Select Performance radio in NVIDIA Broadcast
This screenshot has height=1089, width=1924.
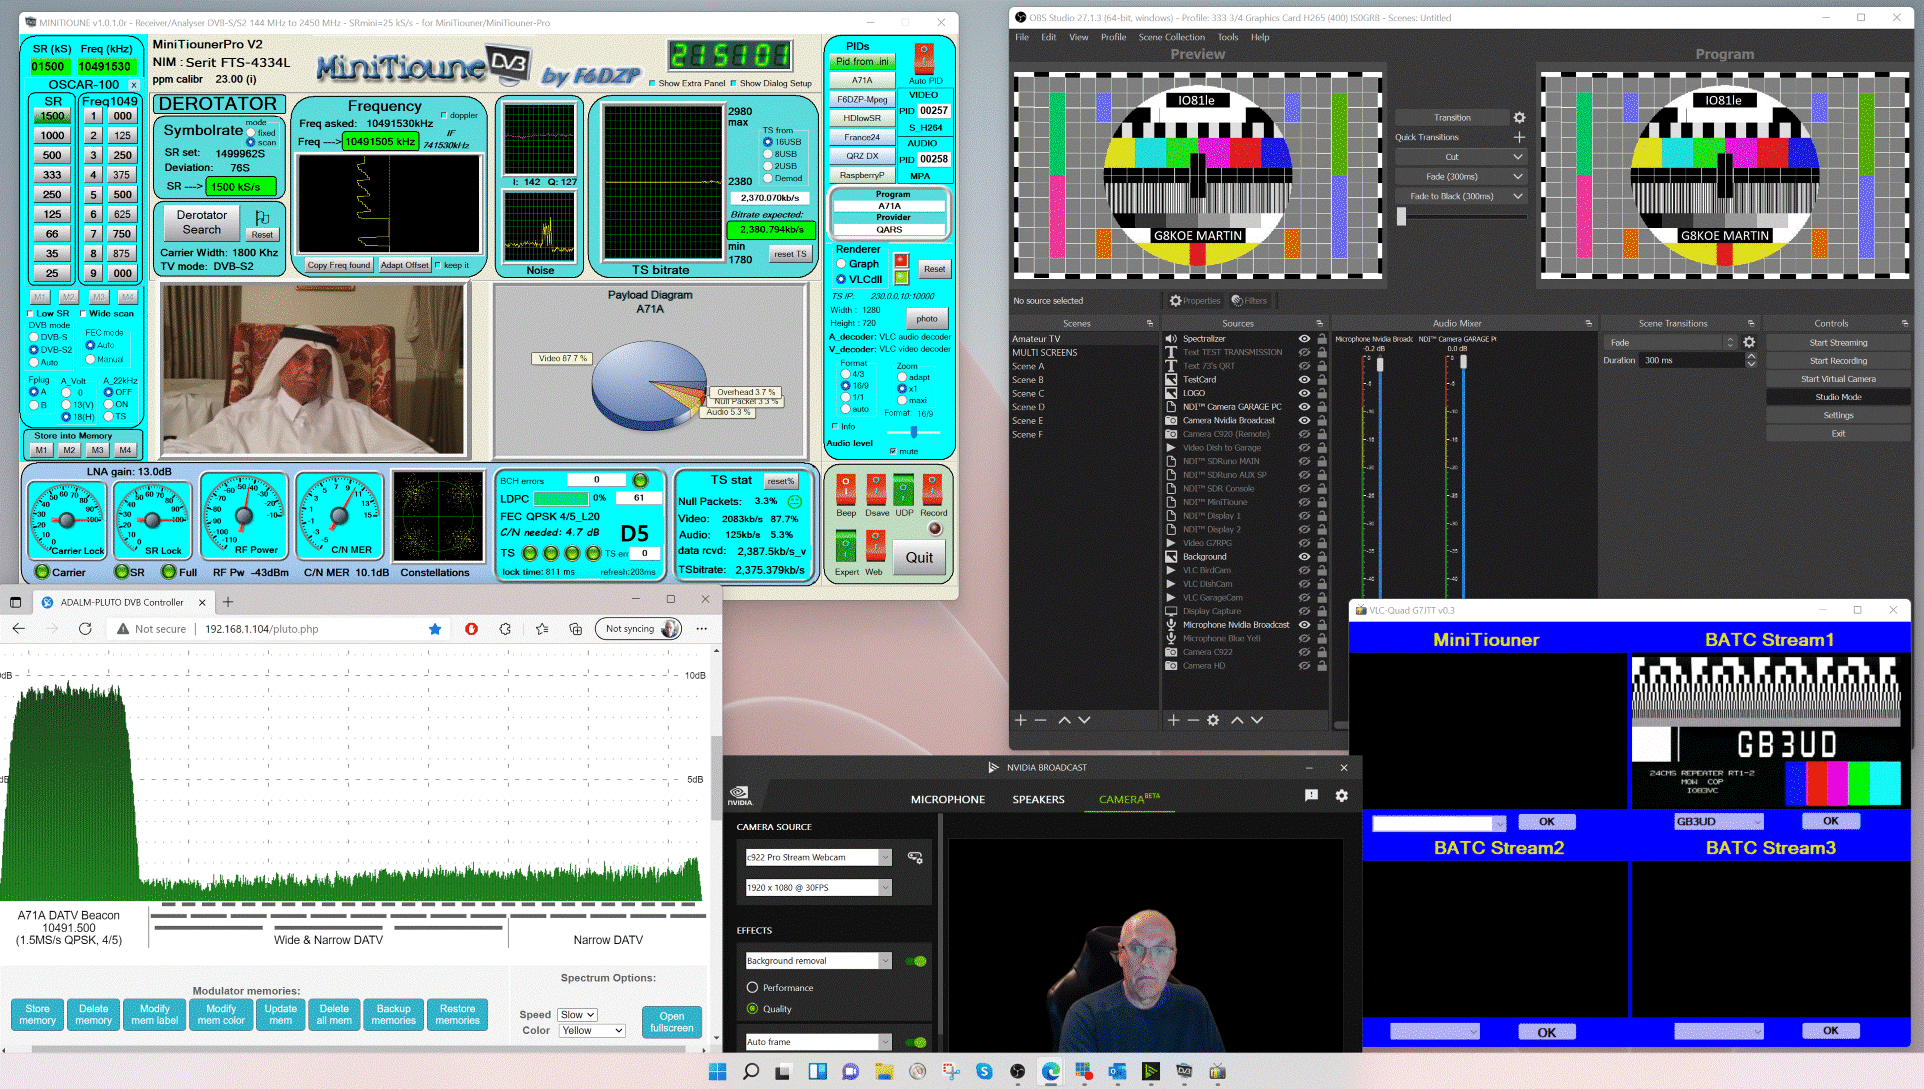pos(752,987)
